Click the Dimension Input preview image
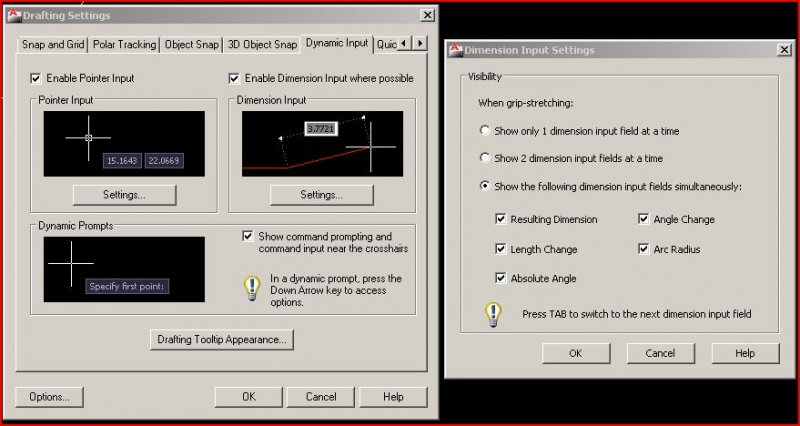This screenshot has height=426, width=800. point(322,144)
